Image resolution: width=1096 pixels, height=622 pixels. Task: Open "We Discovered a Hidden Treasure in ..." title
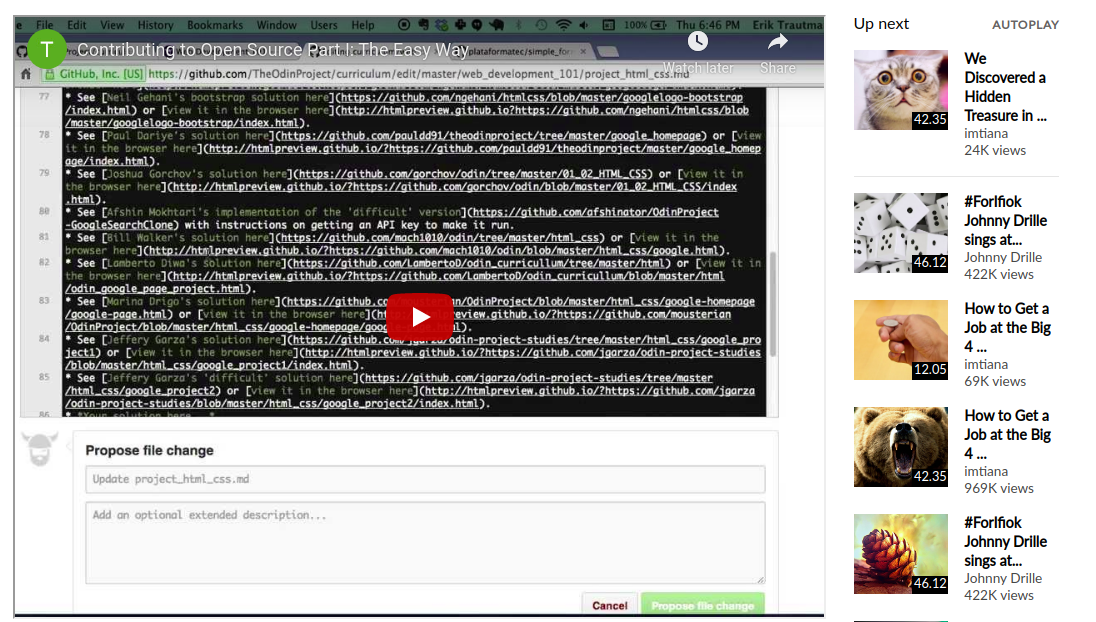1005,87
